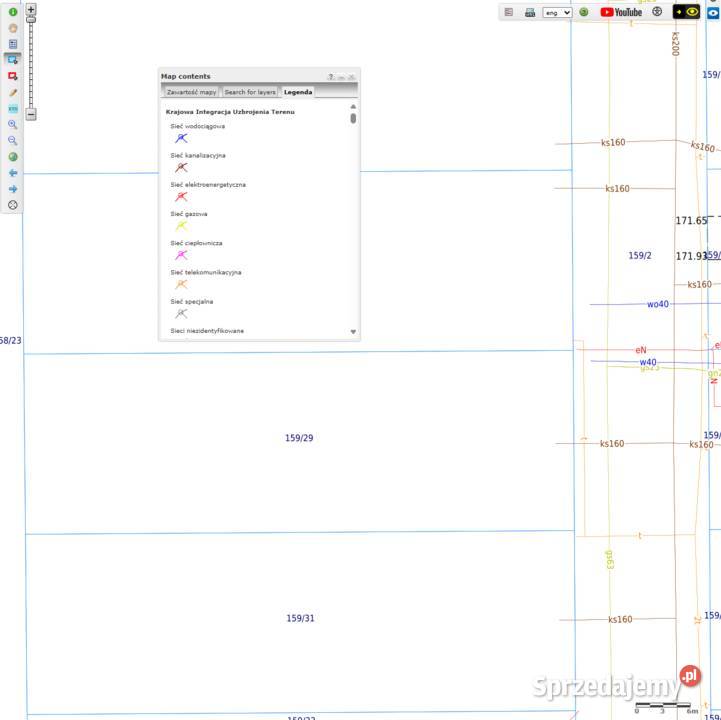Select the magnifier zoom-out tool
The width and height of the screenshot is (721, 720).
[13, 141]
